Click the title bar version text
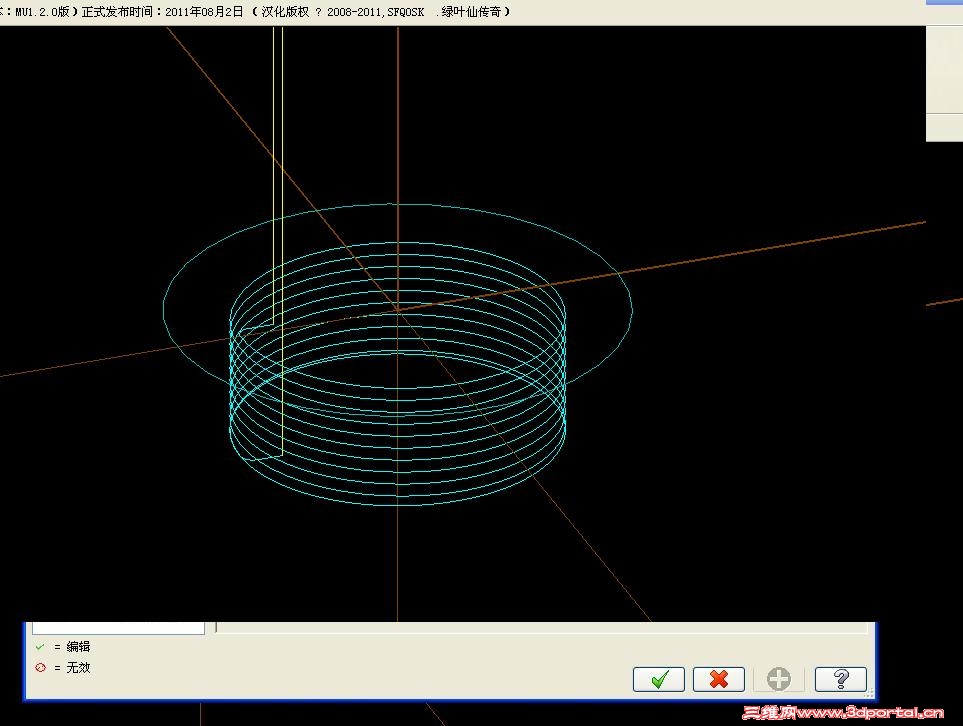Viewport: 963px width, 726px height. [x=255, y=12]
